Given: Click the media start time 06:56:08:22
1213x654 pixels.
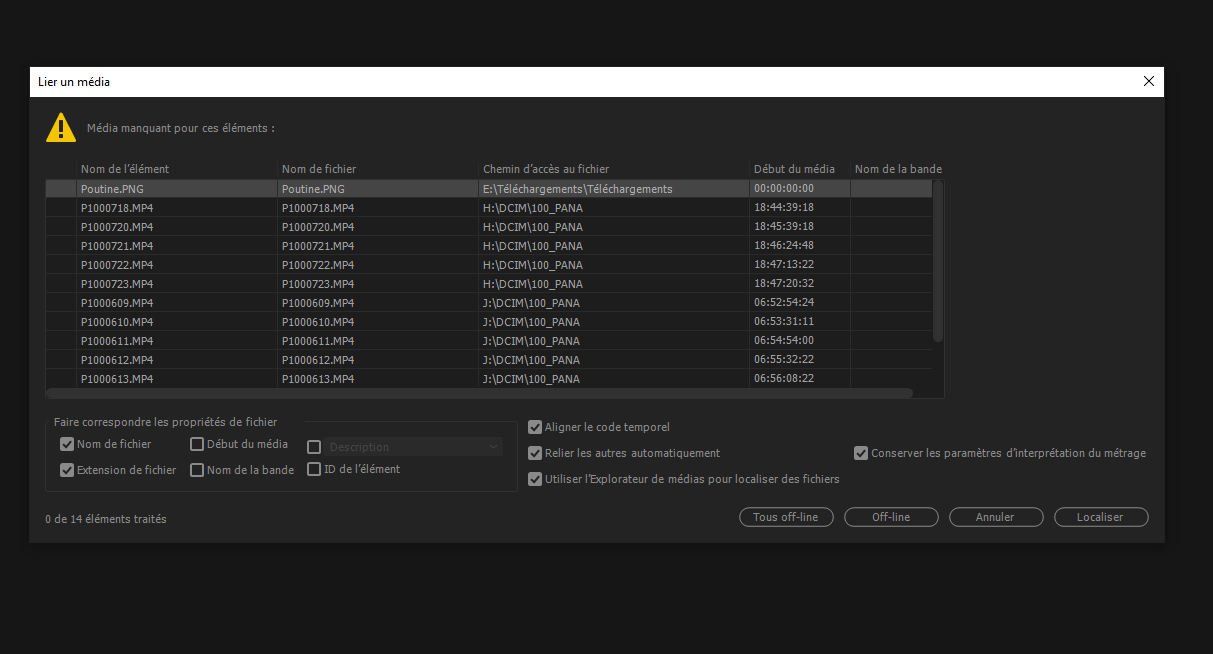Looking at the screenshot, I should (x=784, y=379).
